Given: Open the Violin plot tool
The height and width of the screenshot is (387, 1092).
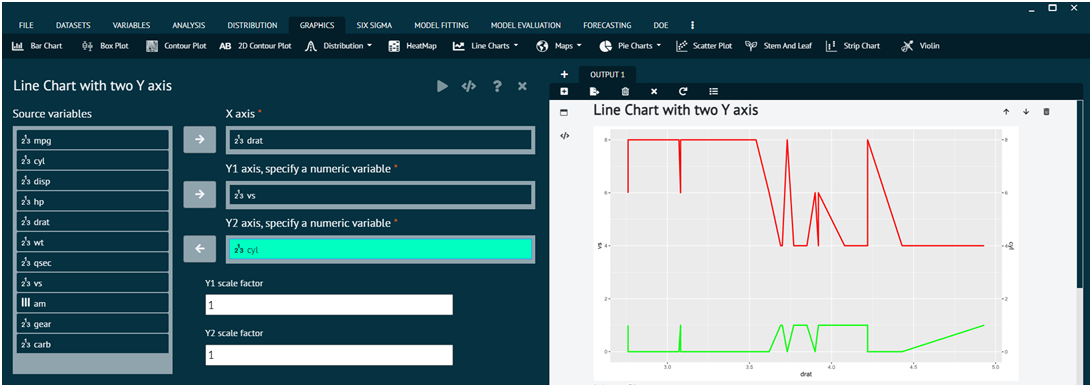Looking at the screenshot, I should (x=919, y=46).
